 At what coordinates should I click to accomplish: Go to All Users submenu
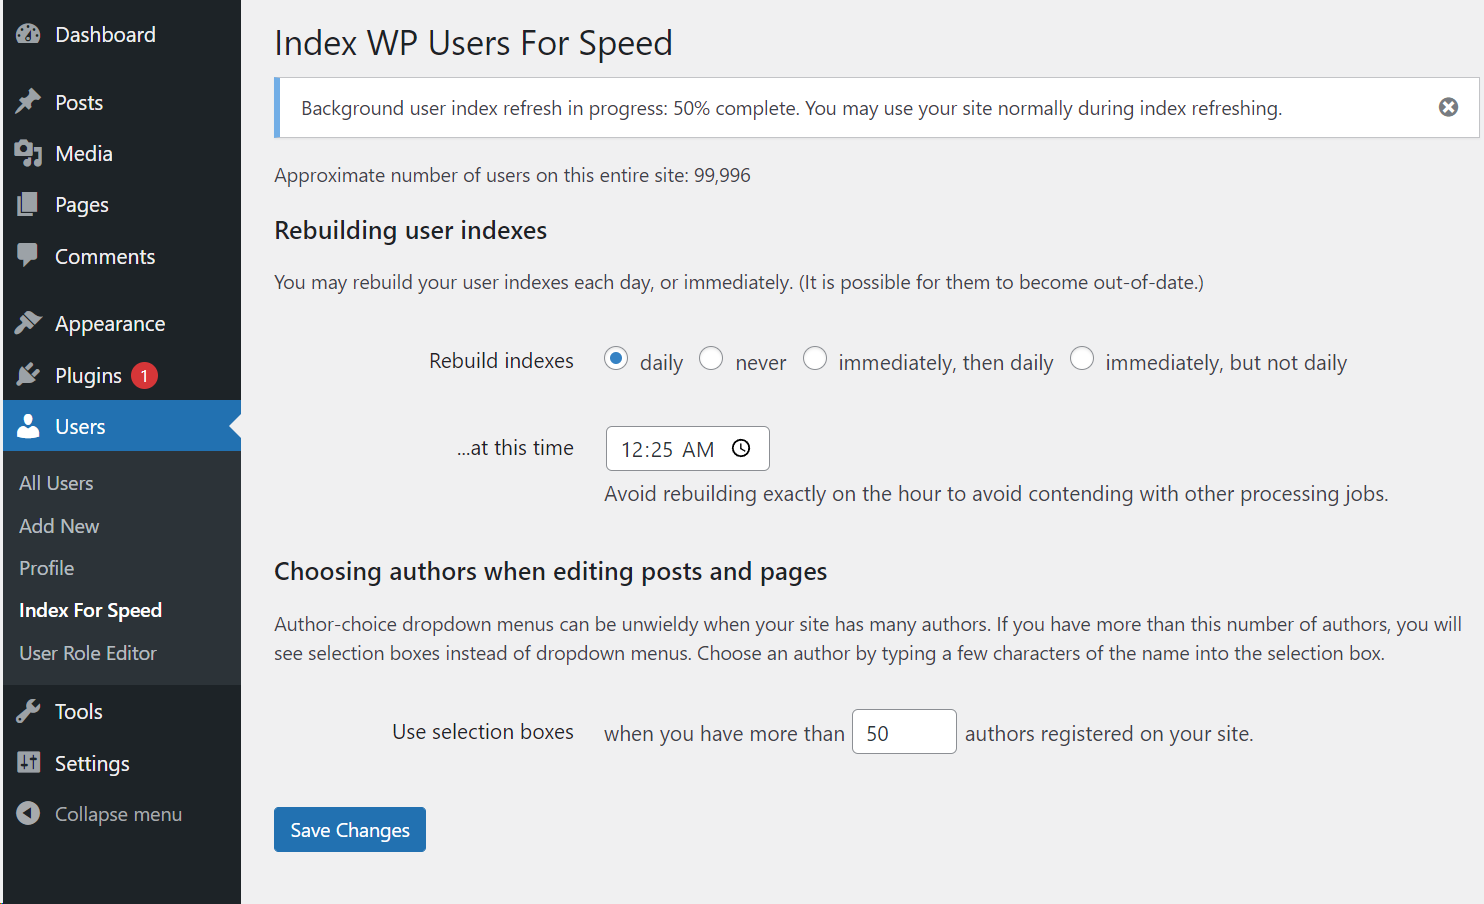[56, 483]
